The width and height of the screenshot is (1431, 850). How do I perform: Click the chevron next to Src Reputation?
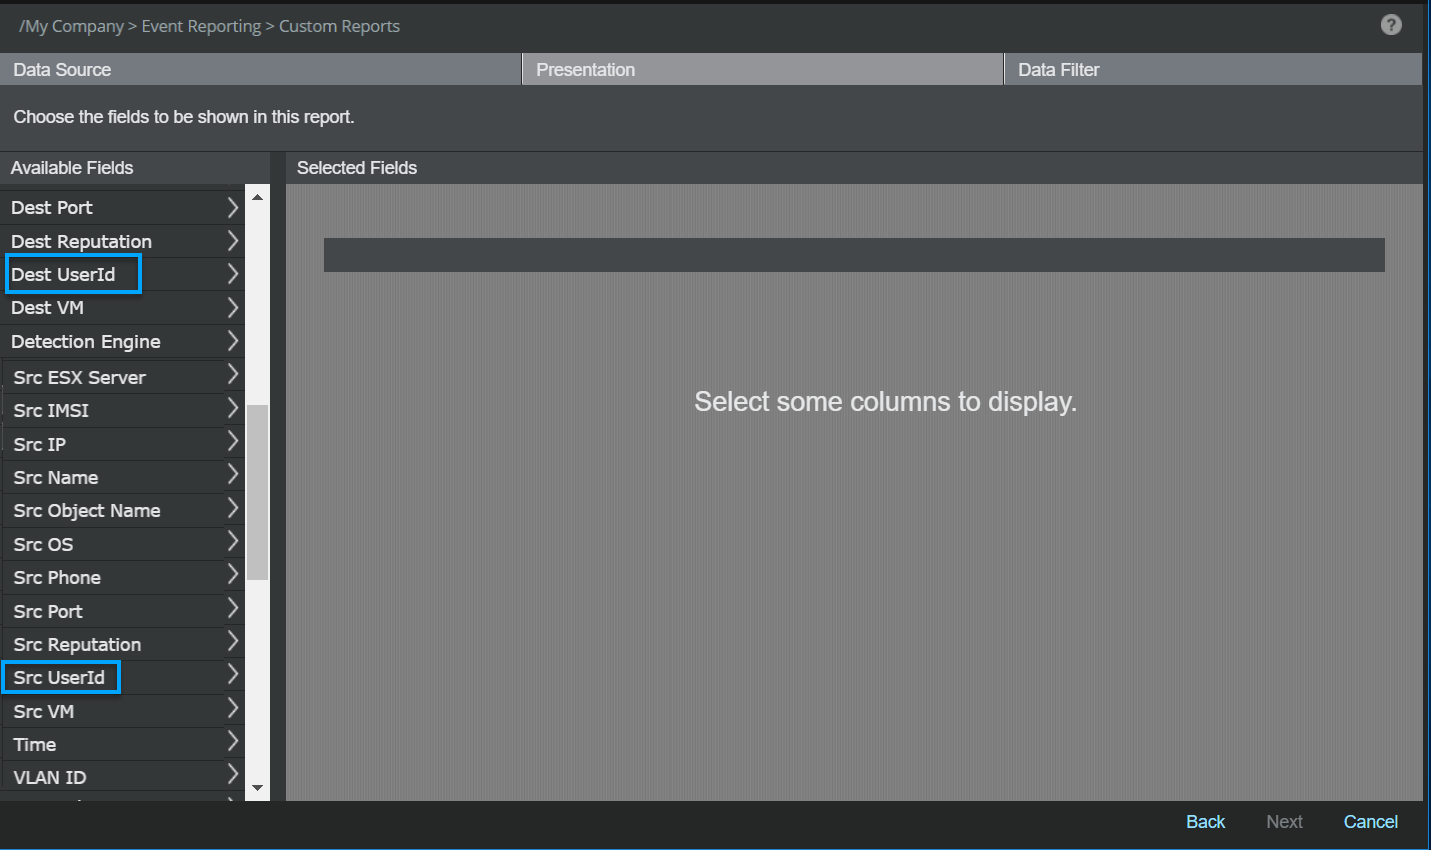(232, 642)
